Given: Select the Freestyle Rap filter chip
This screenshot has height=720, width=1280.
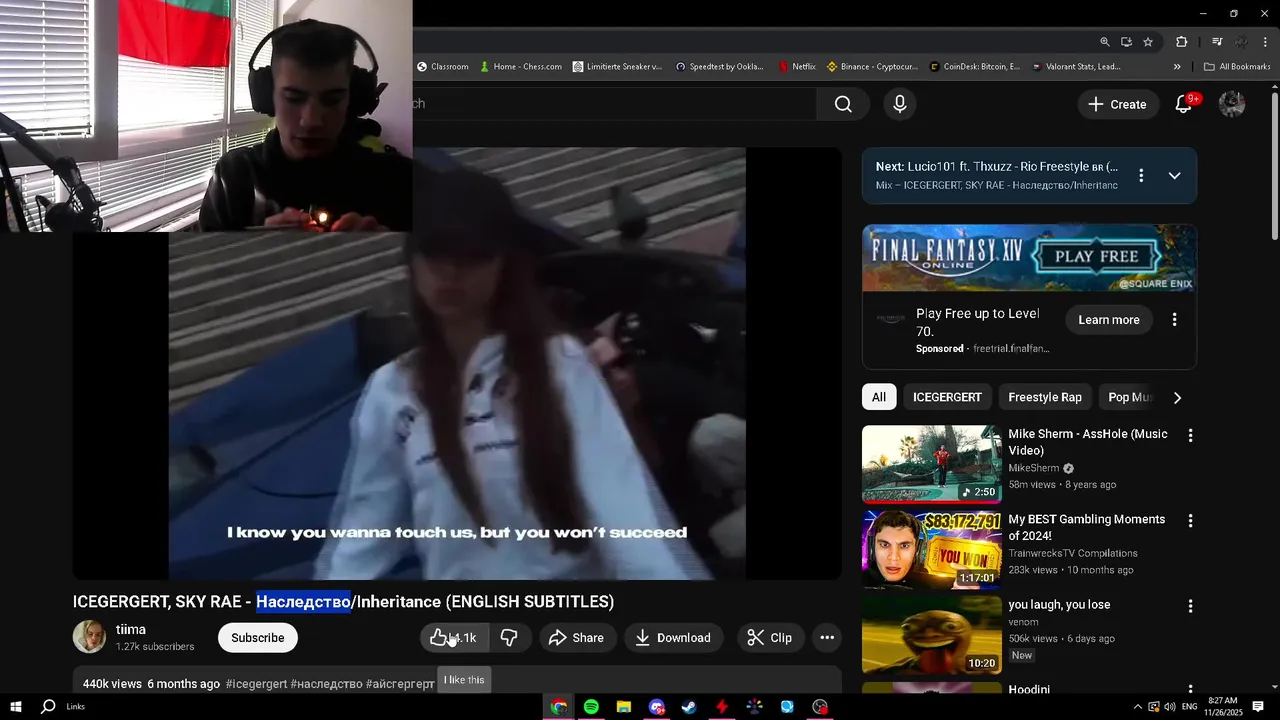Looking at the screenshot, I should (1045, 397).
